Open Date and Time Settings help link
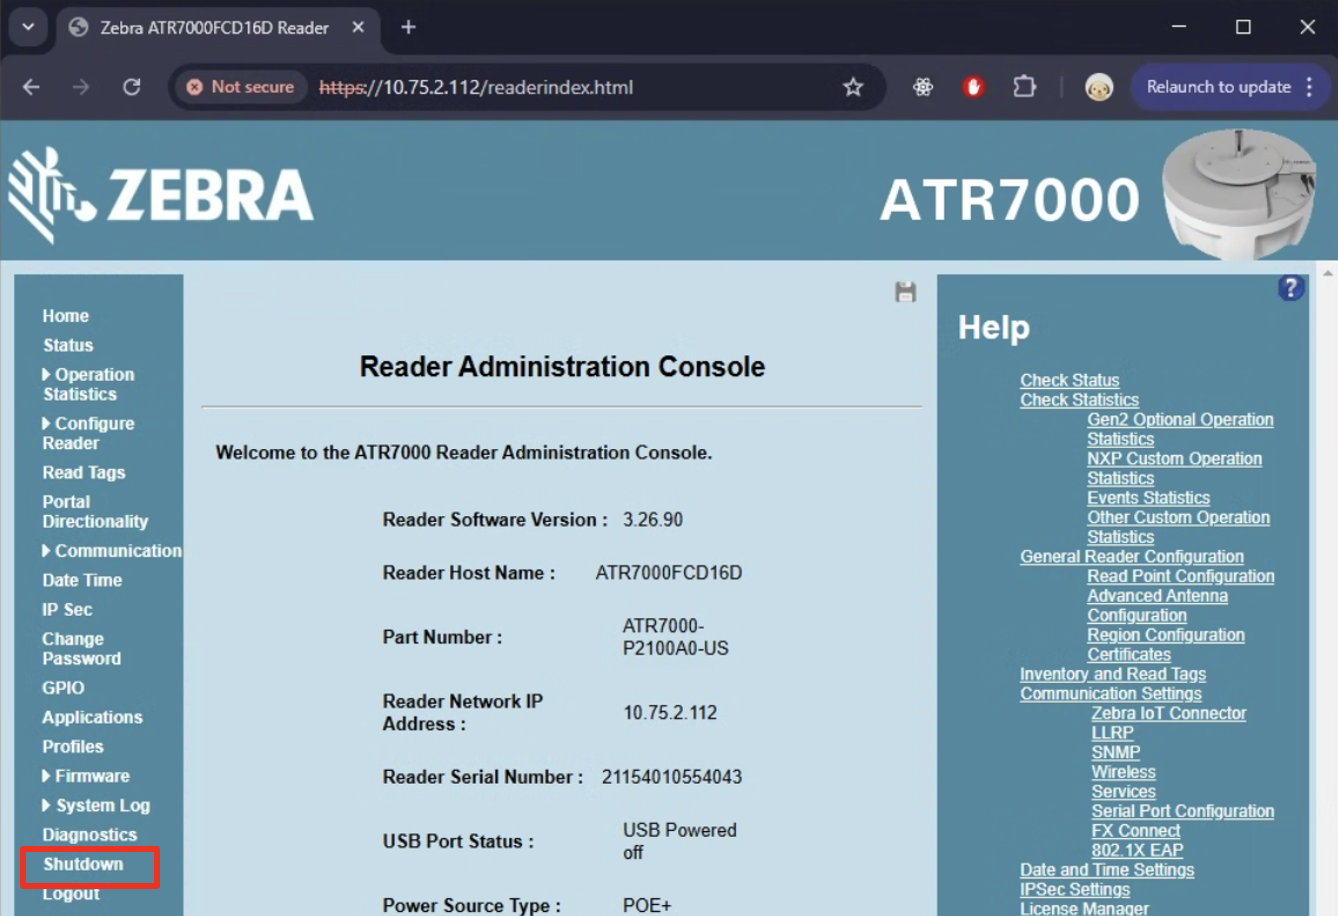 pyautogui.click(x=1107, y=870)
